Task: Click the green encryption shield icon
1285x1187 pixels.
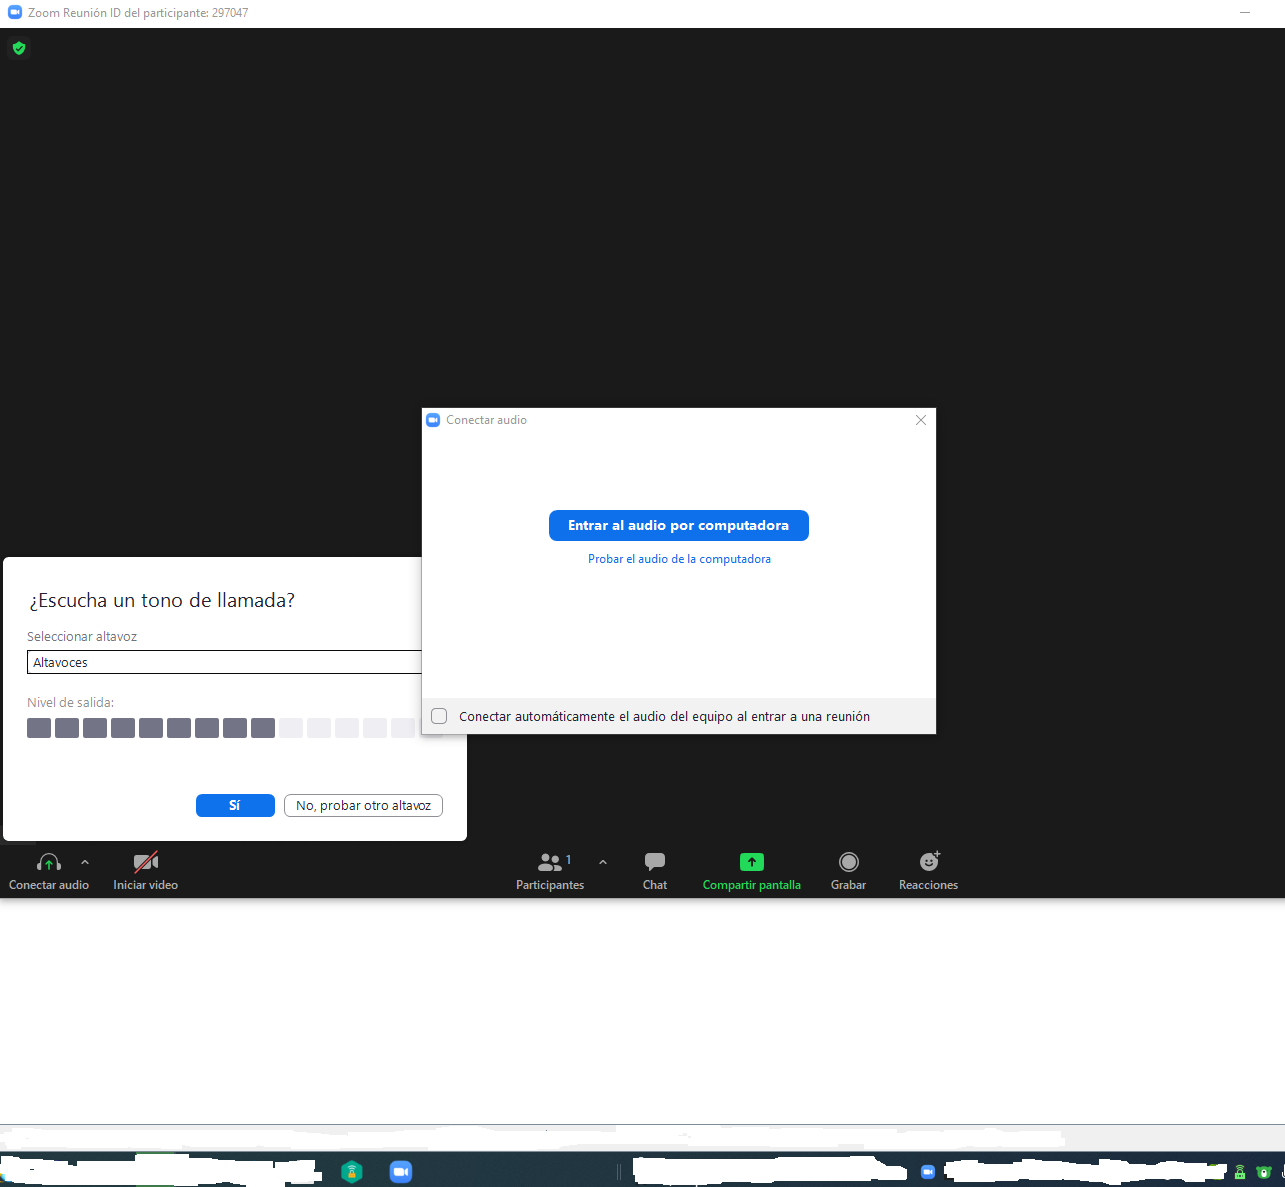Action: 19,48
